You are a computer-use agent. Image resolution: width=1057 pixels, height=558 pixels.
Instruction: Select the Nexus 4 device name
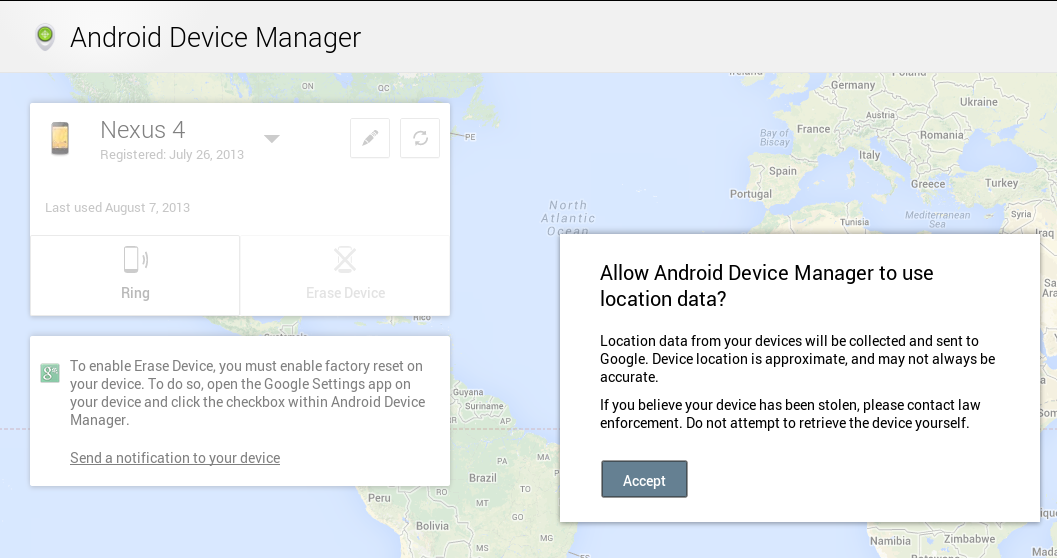tap(143, 129)
